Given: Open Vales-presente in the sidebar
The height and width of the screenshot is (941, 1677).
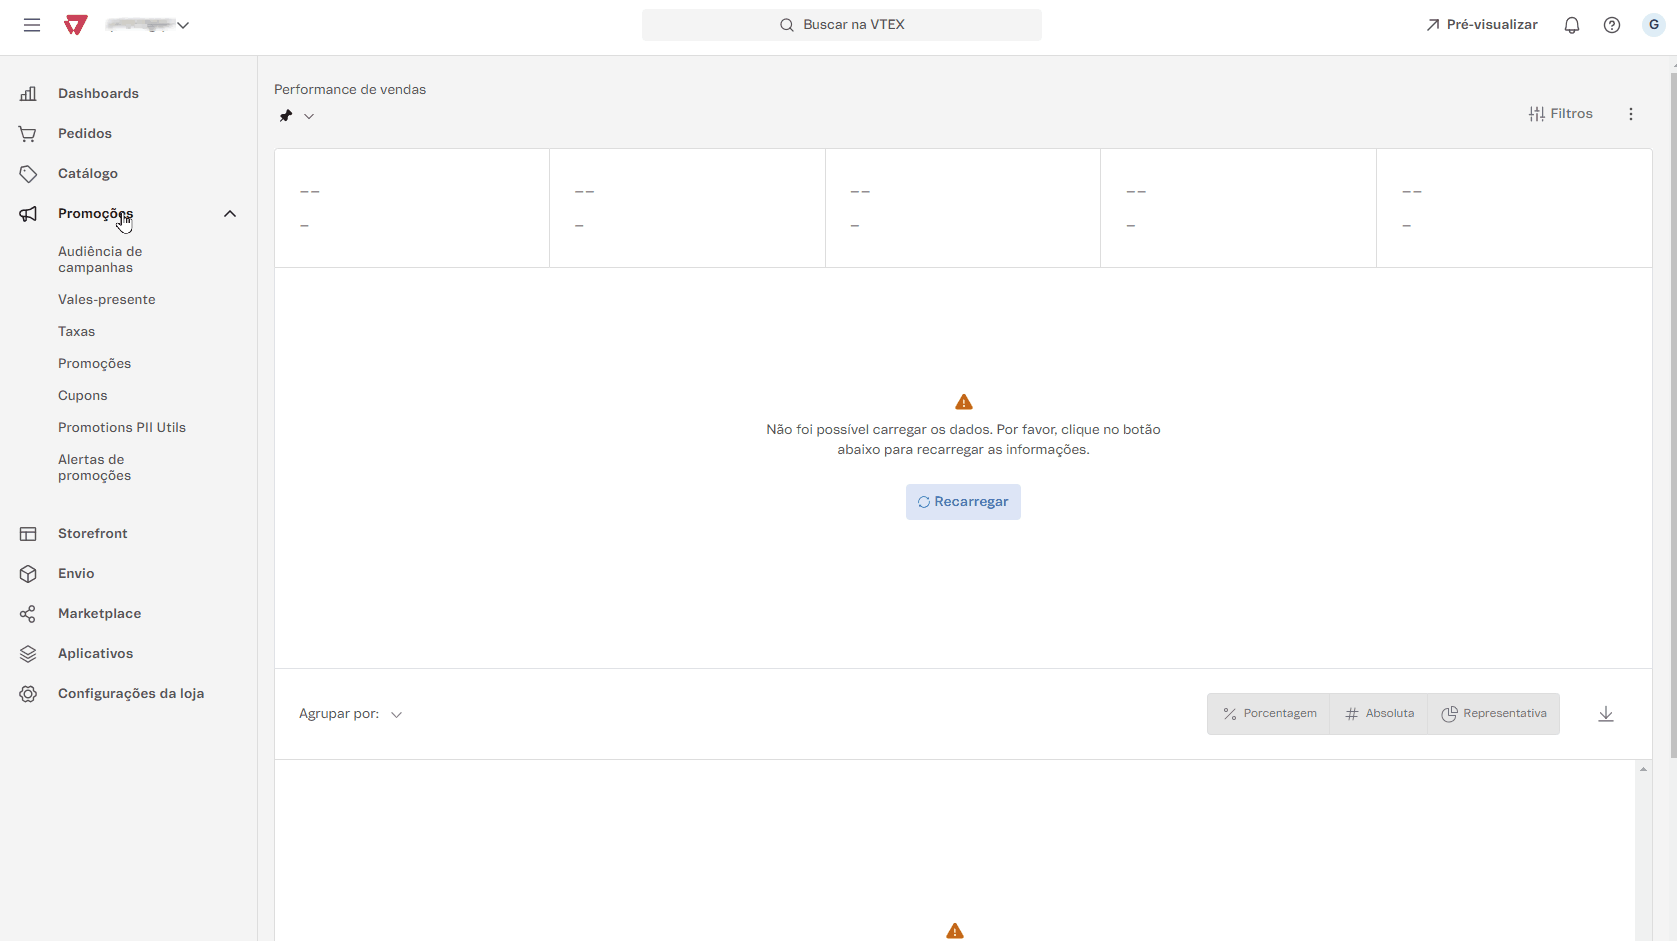Looking at the screenshot, I should pos(106,300).
